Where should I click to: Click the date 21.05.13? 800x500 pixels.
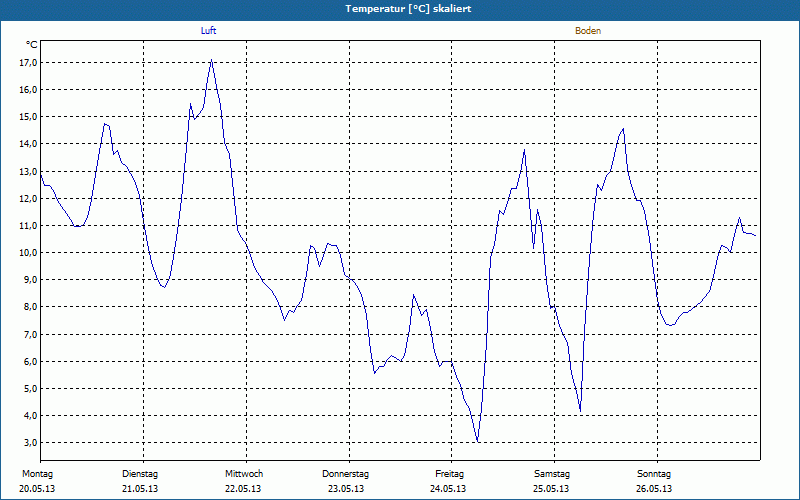pos(140,489)
